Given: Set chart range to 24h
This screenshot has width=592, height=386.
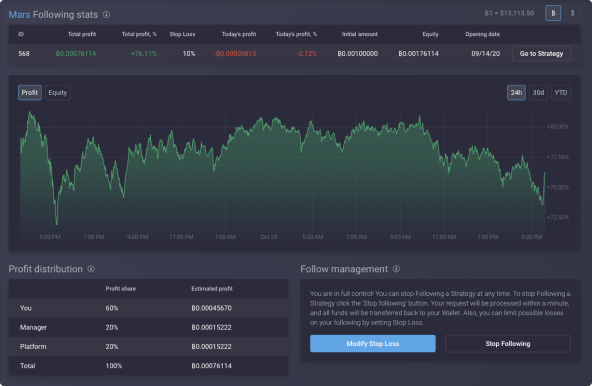Looking at the screenshot, I should coord(516,93).
